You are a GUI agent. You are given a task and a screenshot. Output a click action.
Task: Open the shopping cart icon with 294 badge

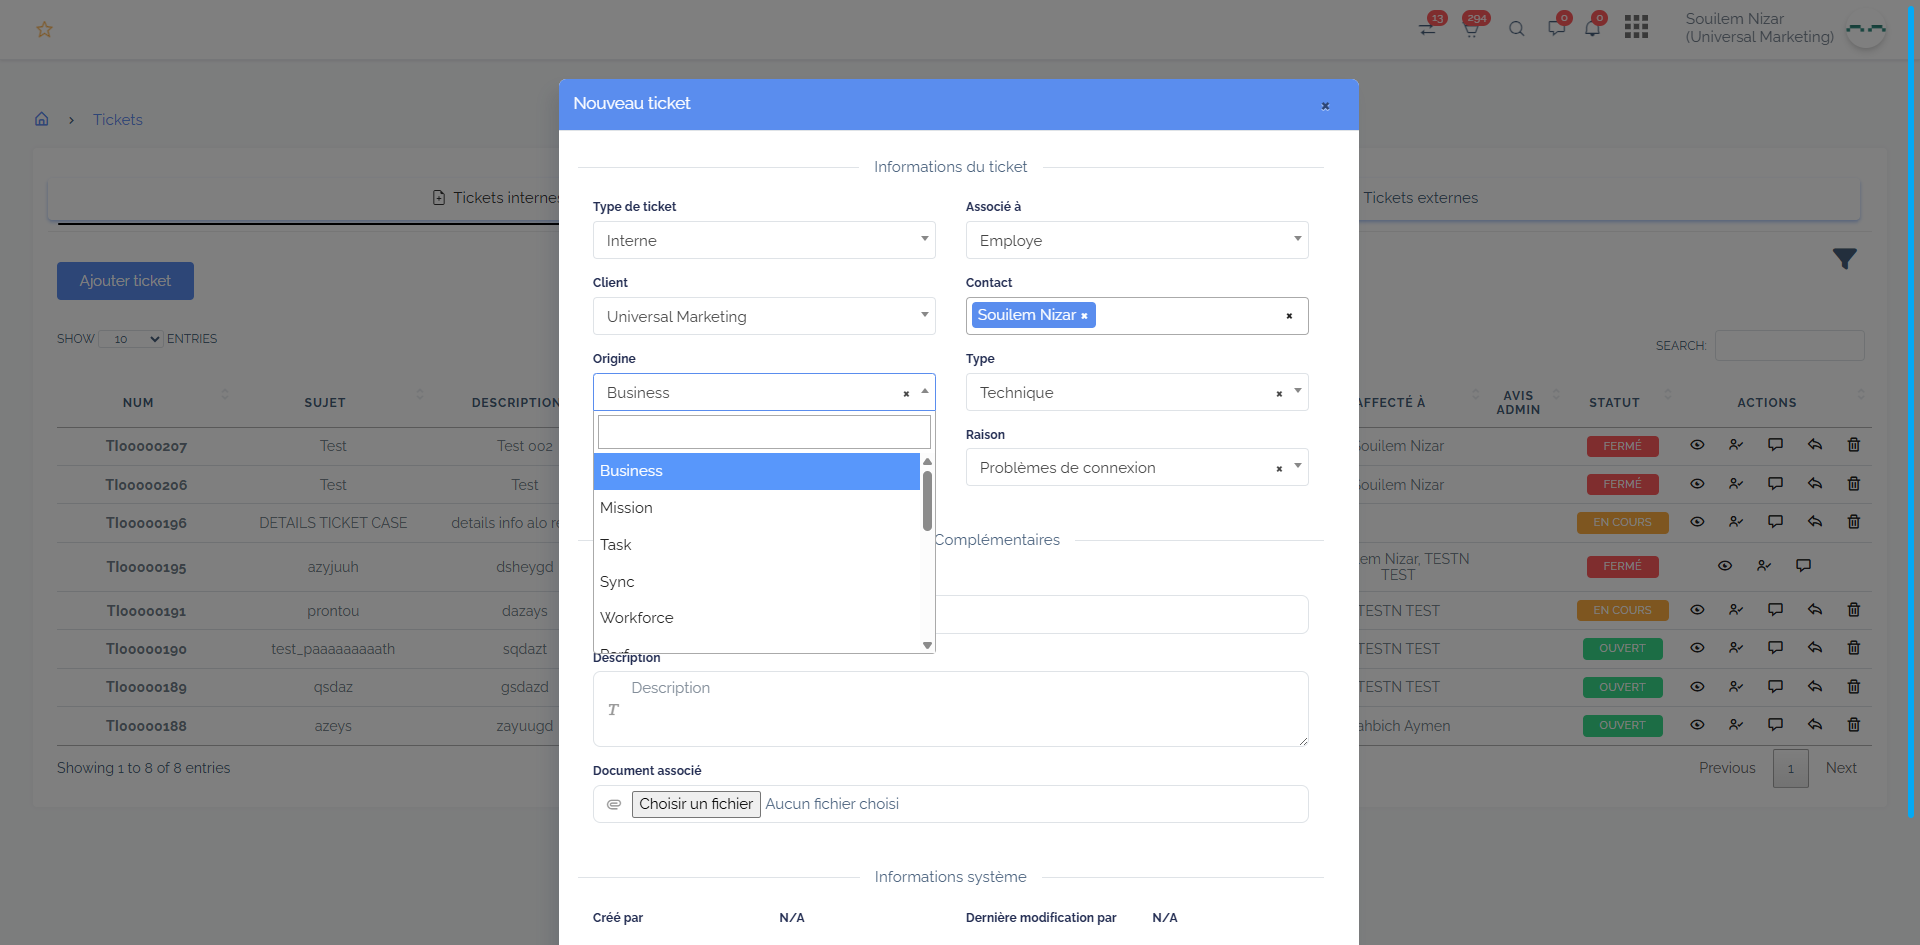point(1471,28)
